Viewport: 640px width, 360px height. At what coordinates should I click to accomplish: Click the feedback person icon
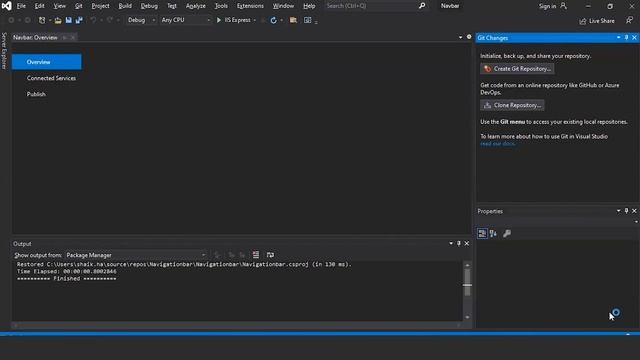pyautogui.click(x=629, y=20)
